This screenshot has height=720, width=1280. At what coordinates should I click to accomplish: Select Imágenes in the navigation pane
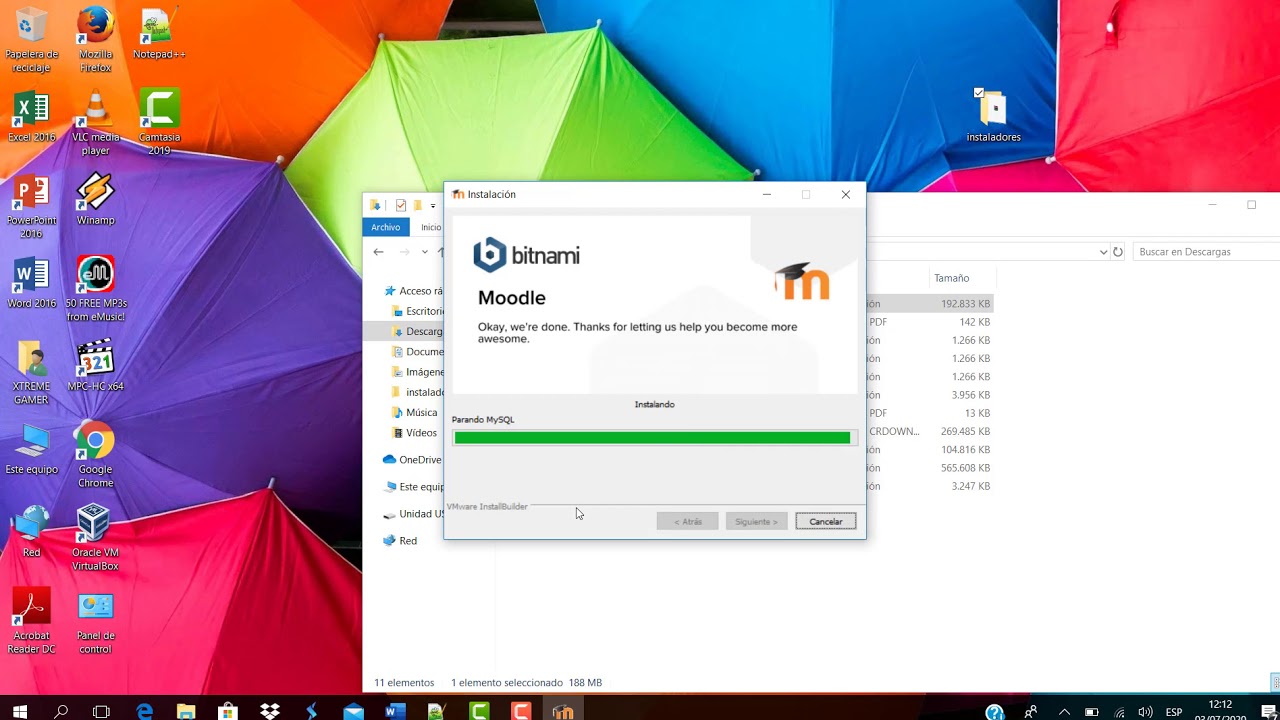[418, 372]
